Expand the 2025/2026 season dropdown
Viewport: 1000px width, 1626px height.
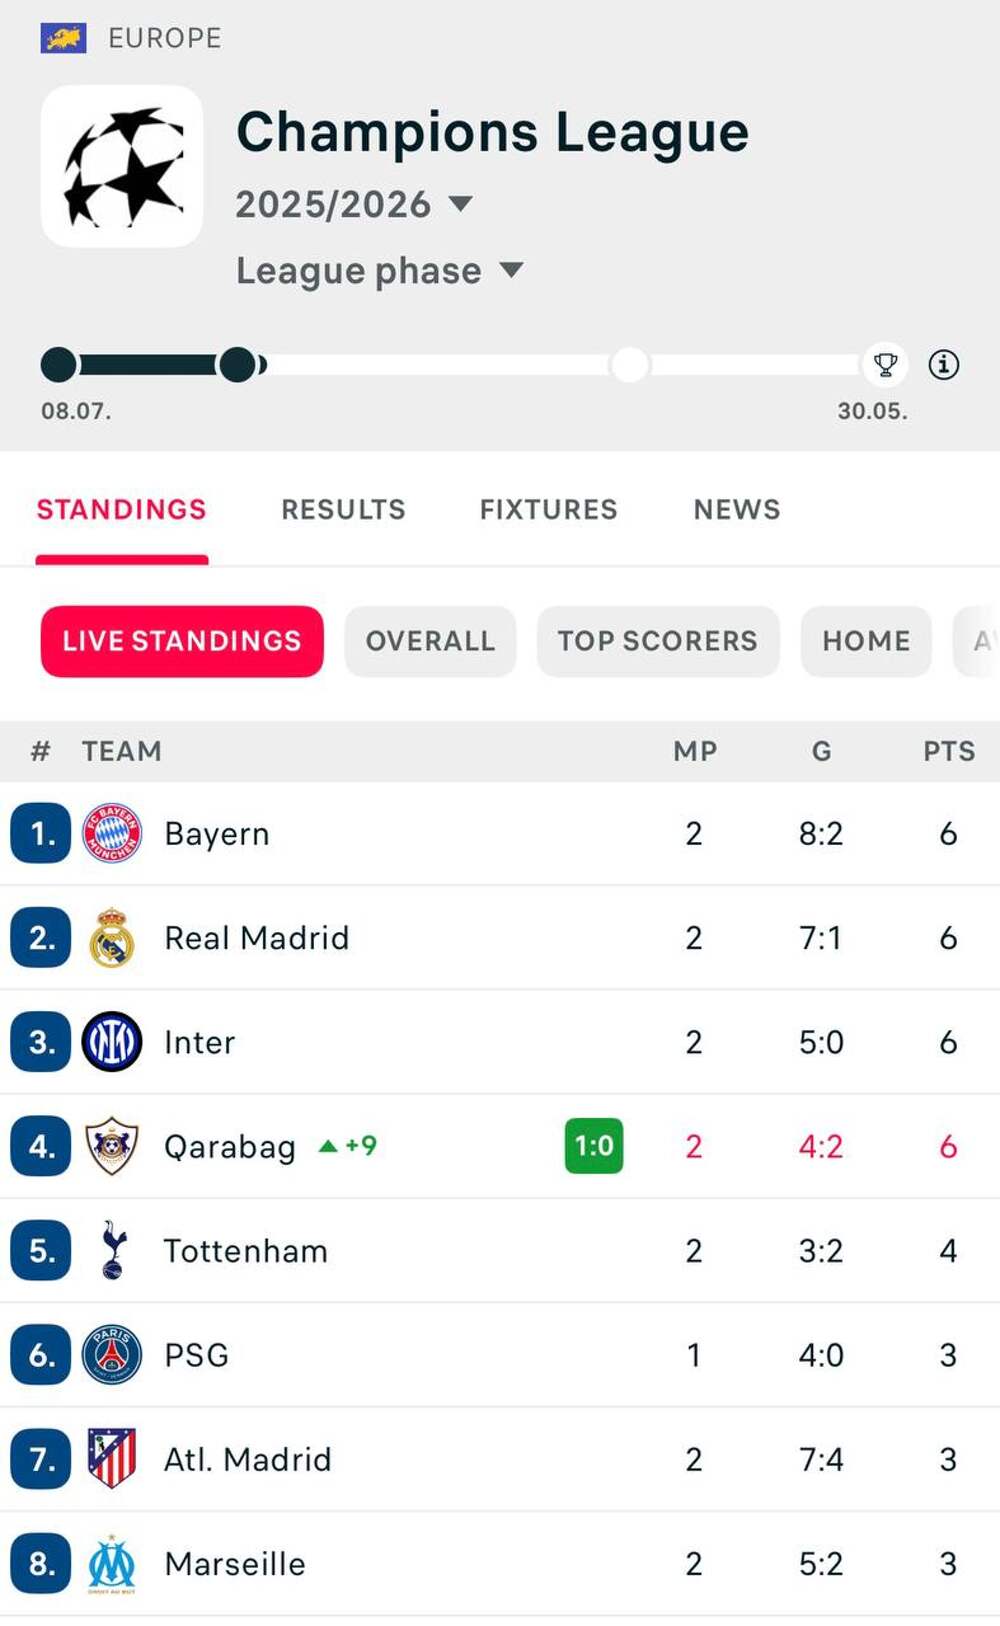click(x=353, y=205)
